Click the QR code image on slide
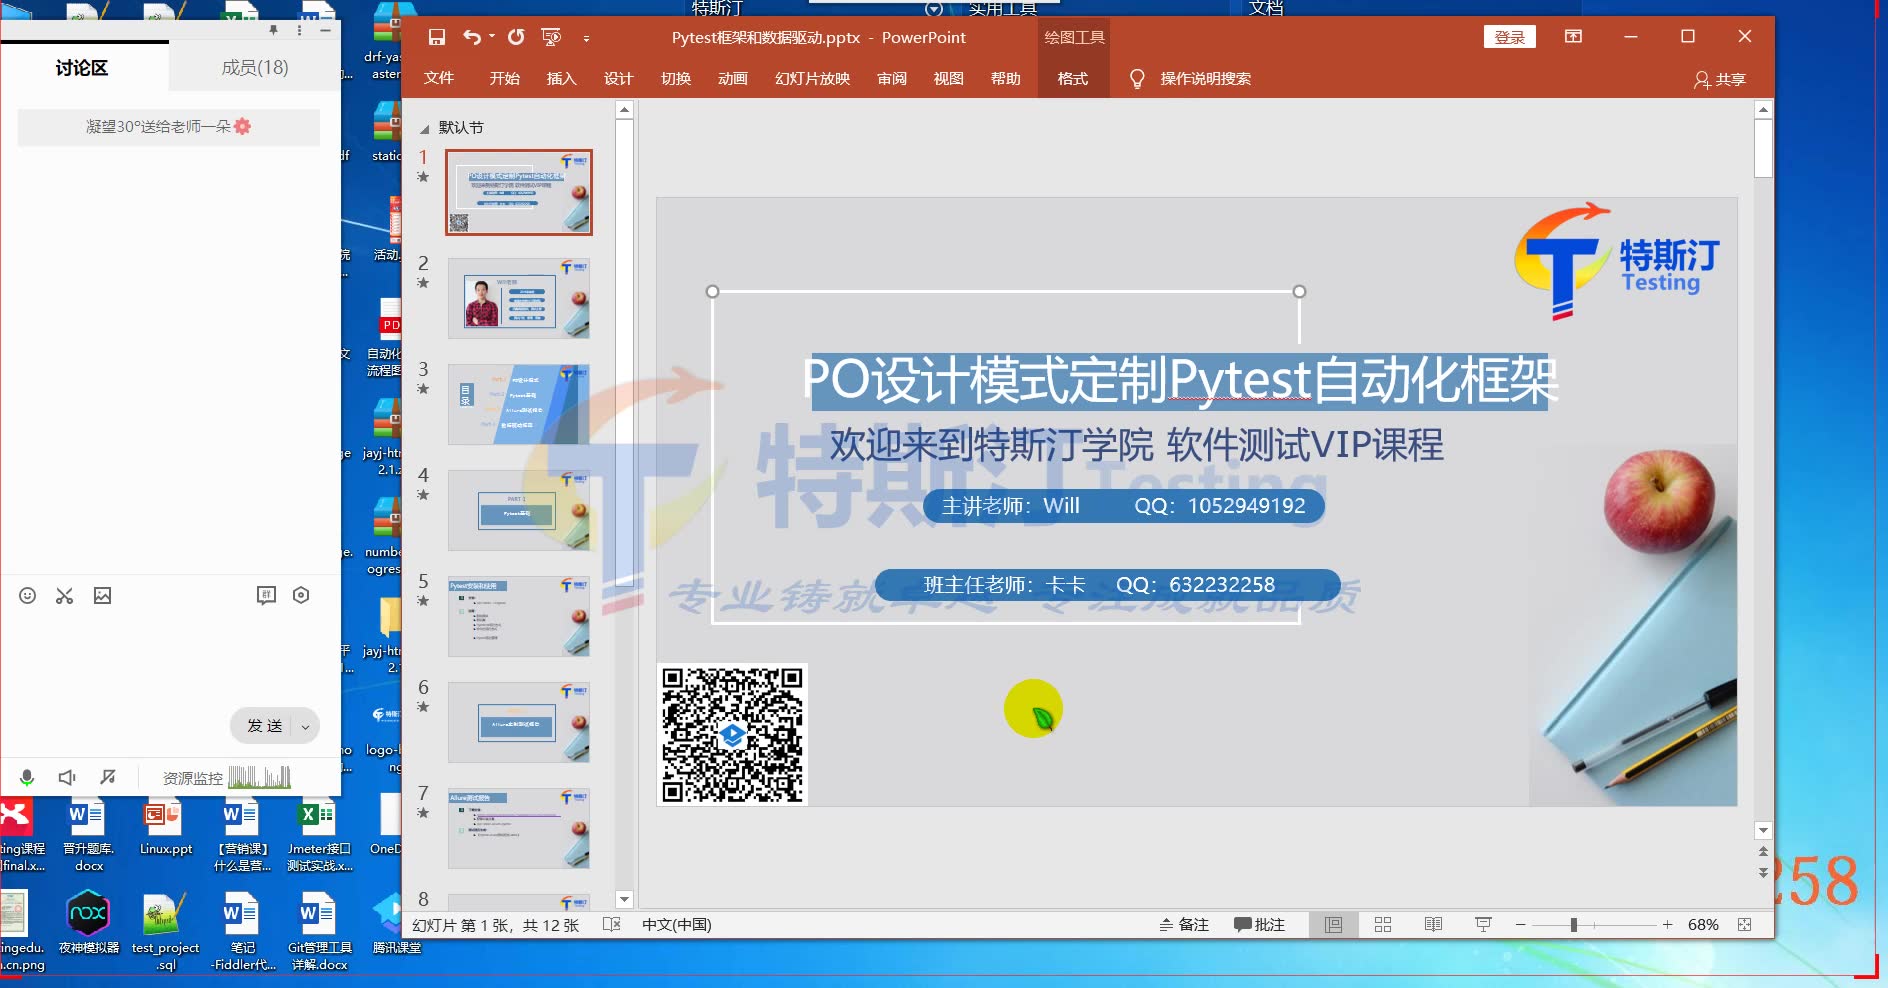This screenshot has width=1888, height=988. [x=732, y=733]
